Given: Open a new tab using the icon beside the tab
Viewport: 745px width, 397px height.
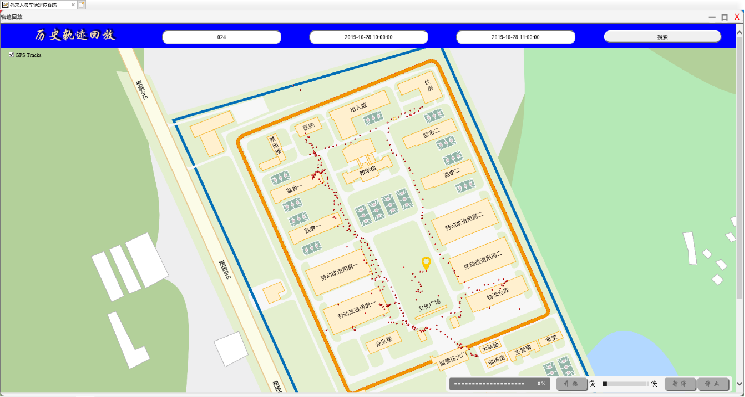Looking at the screenshot, I should pyautogui.click(x=81, y=5).
